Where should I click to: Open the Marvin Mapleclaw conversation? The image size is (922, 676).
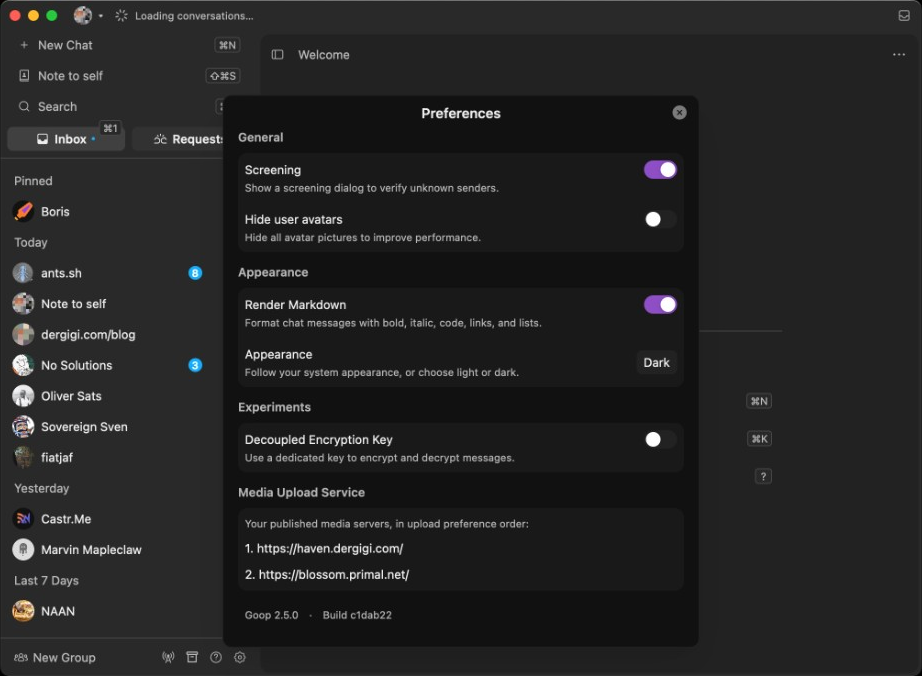(x=112, y=550)
